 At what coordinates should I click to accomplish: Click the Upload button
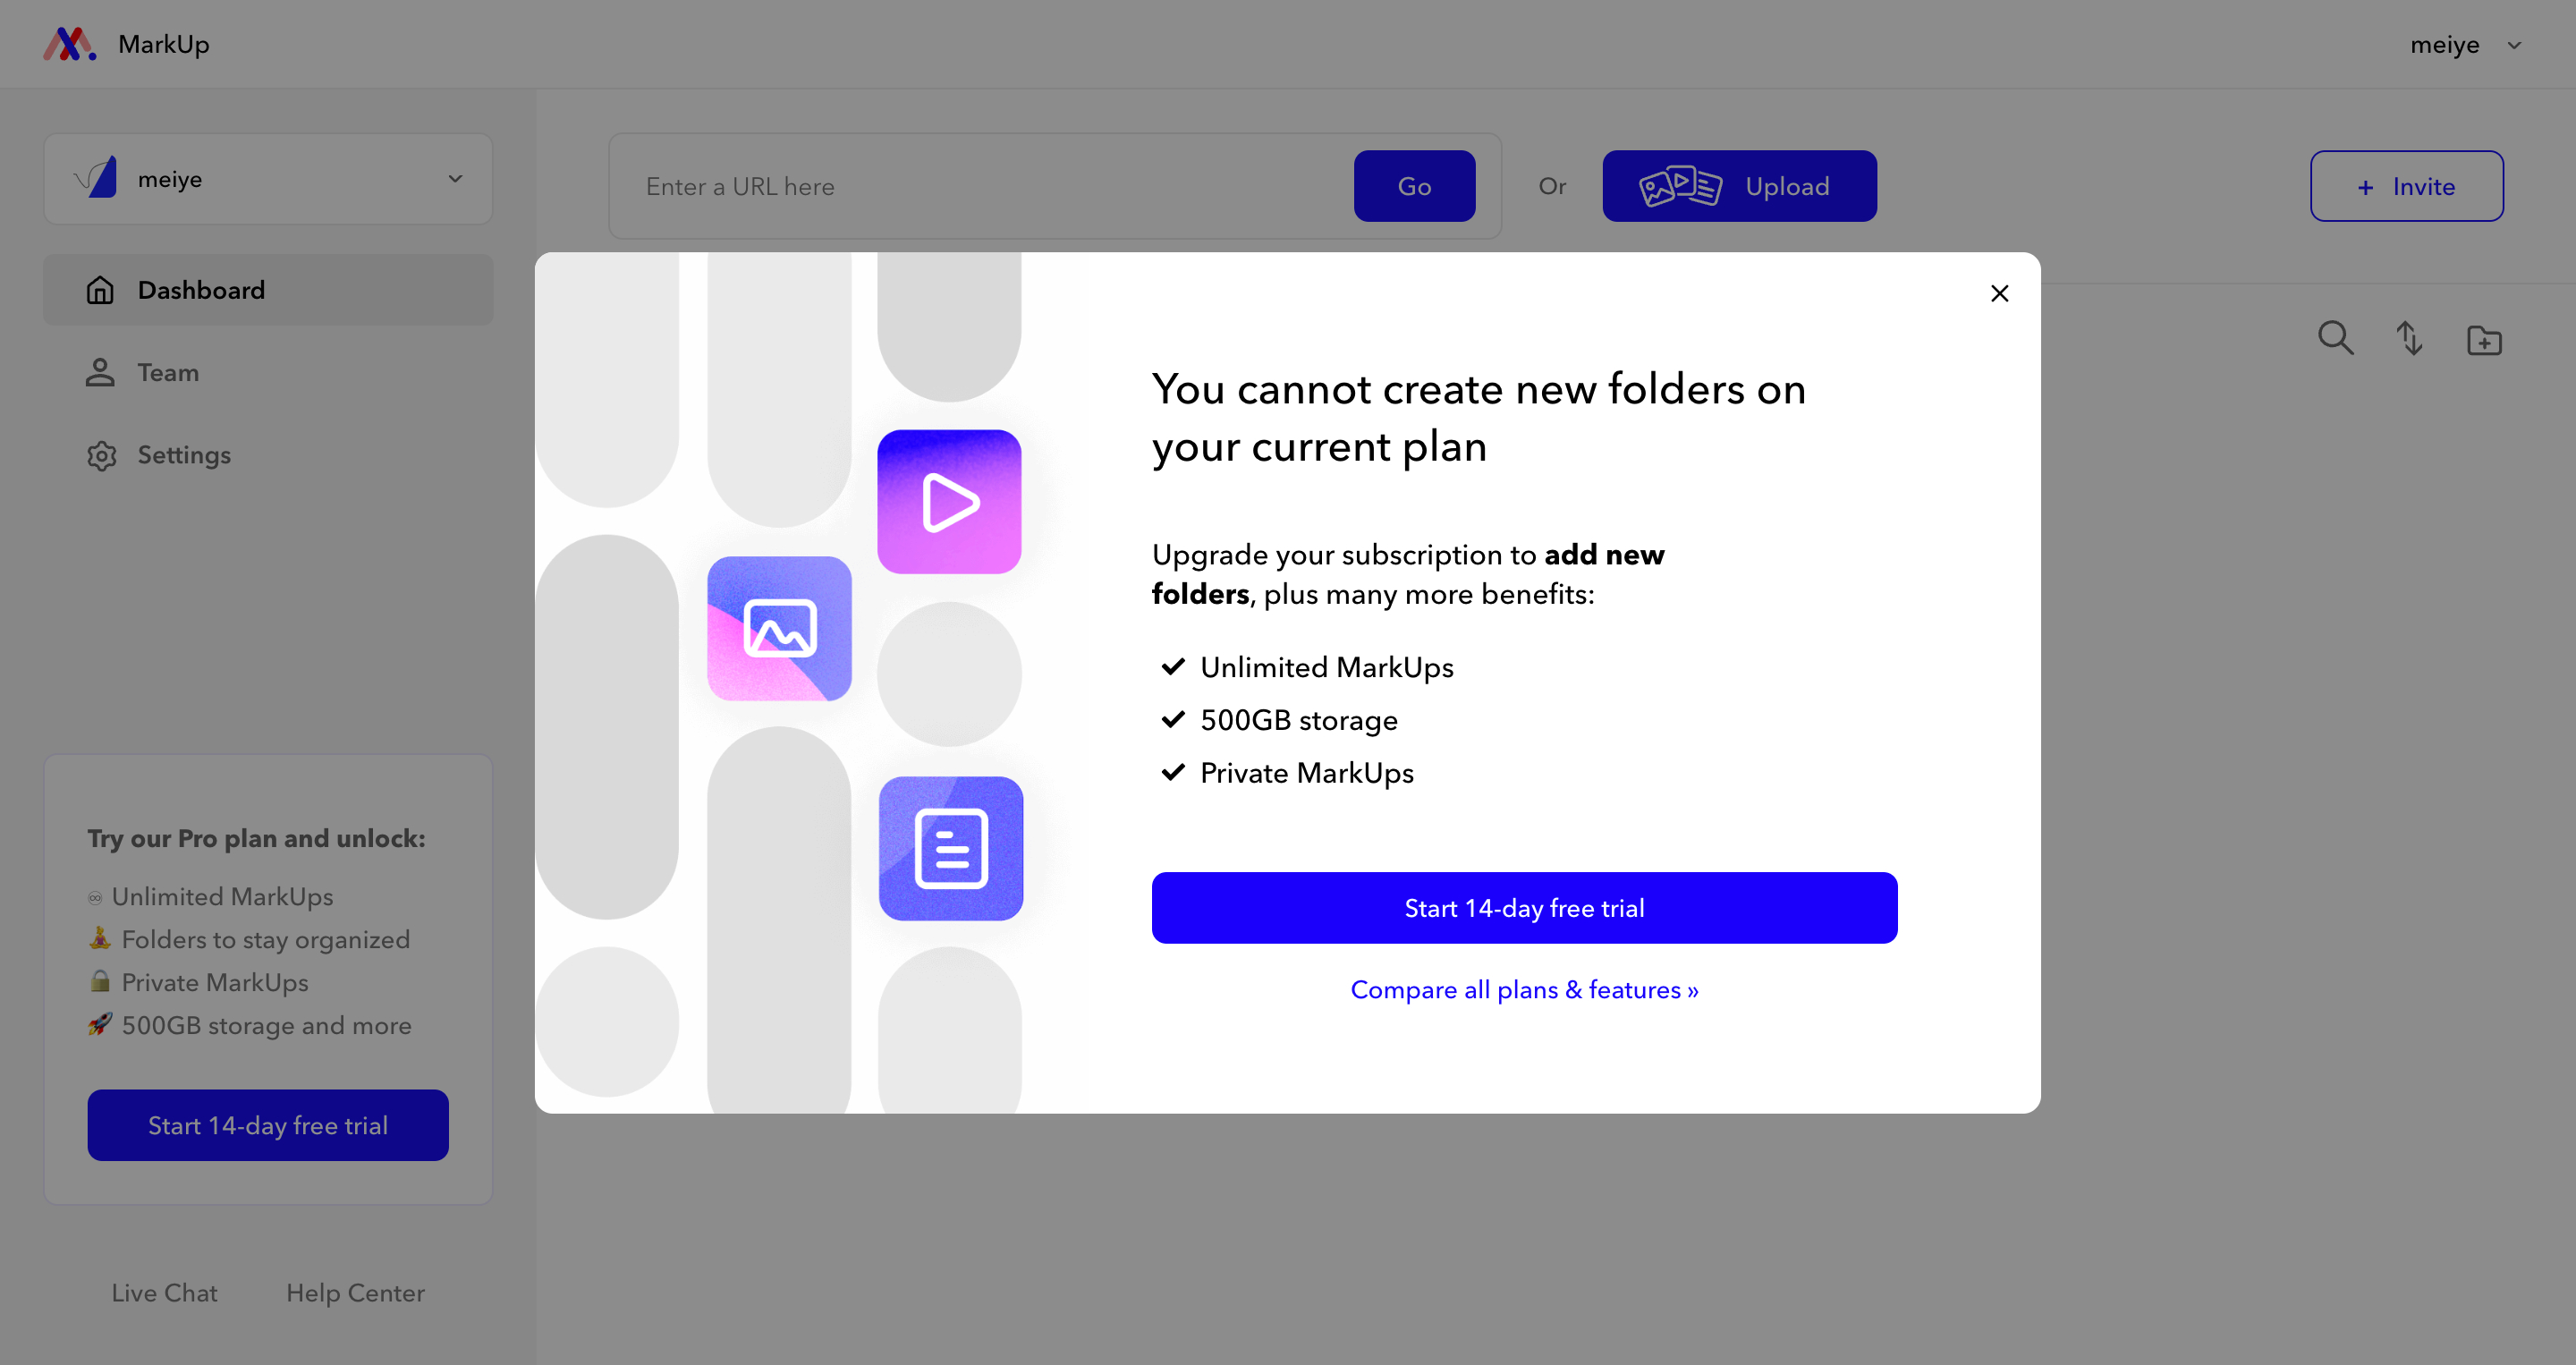tap(1739, 186)
